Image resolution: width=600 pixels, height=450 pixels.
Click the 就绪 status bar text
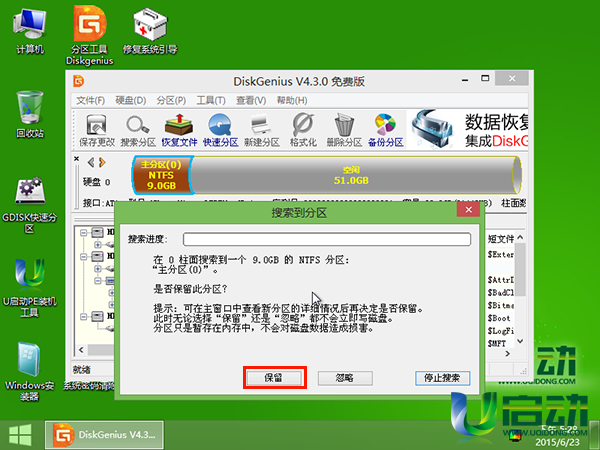pos(82,370)
